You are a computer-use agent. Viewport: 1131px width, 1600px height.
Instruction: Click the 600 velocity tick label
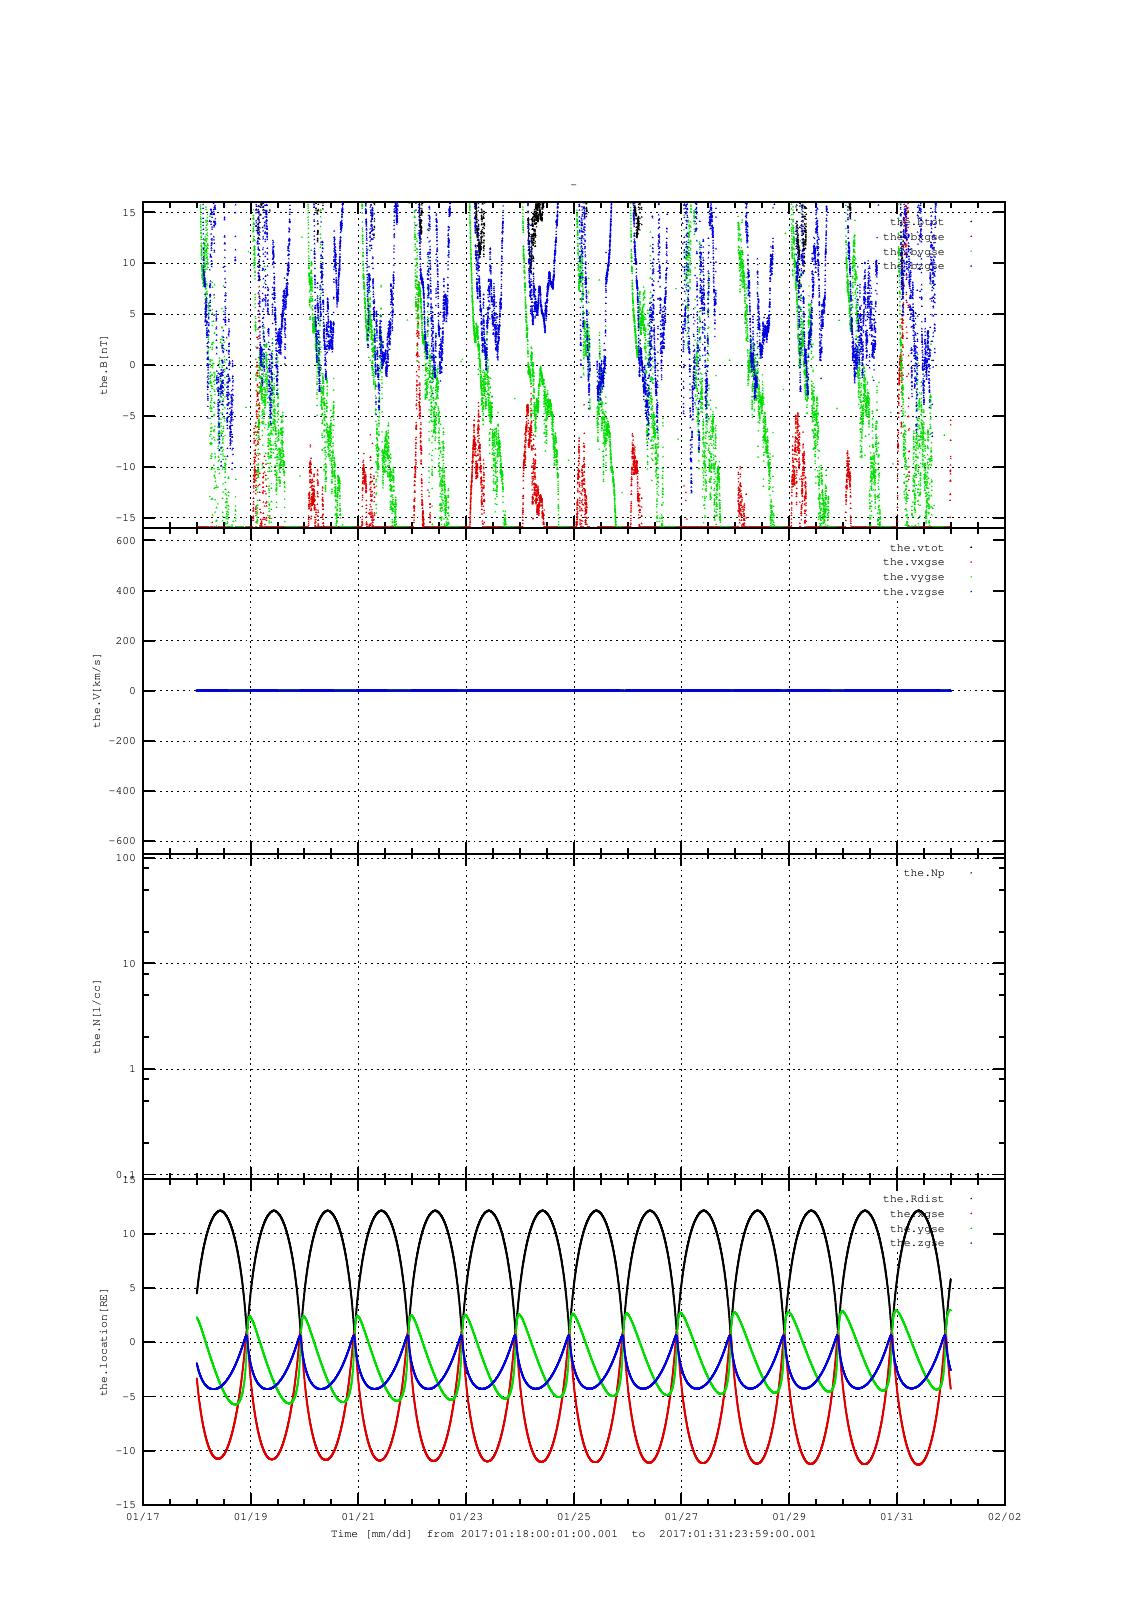[125, 541]
